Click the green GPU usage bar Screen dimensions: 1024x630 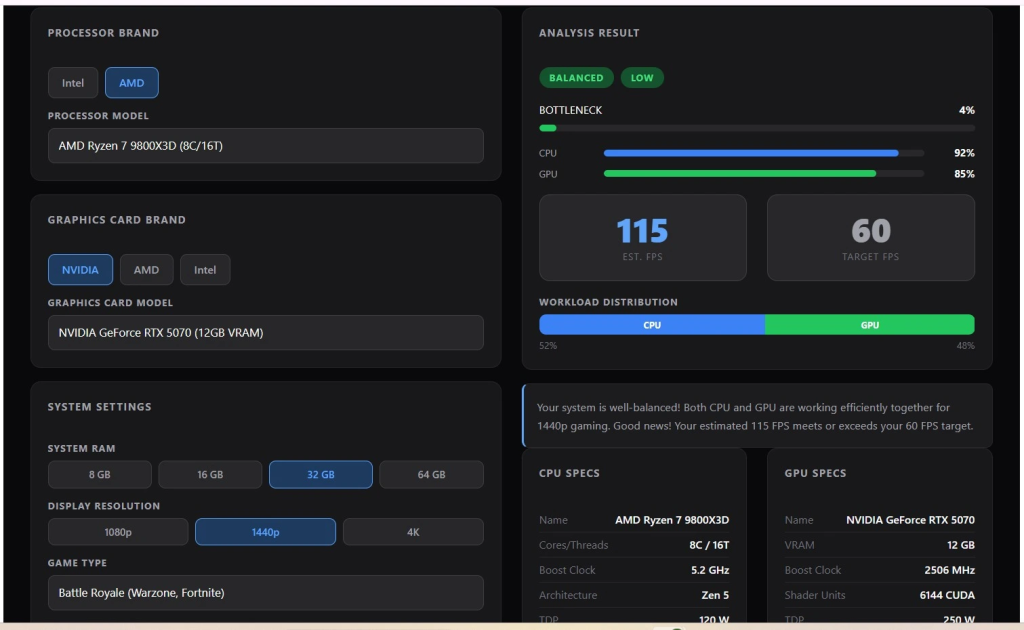(740, 174)
